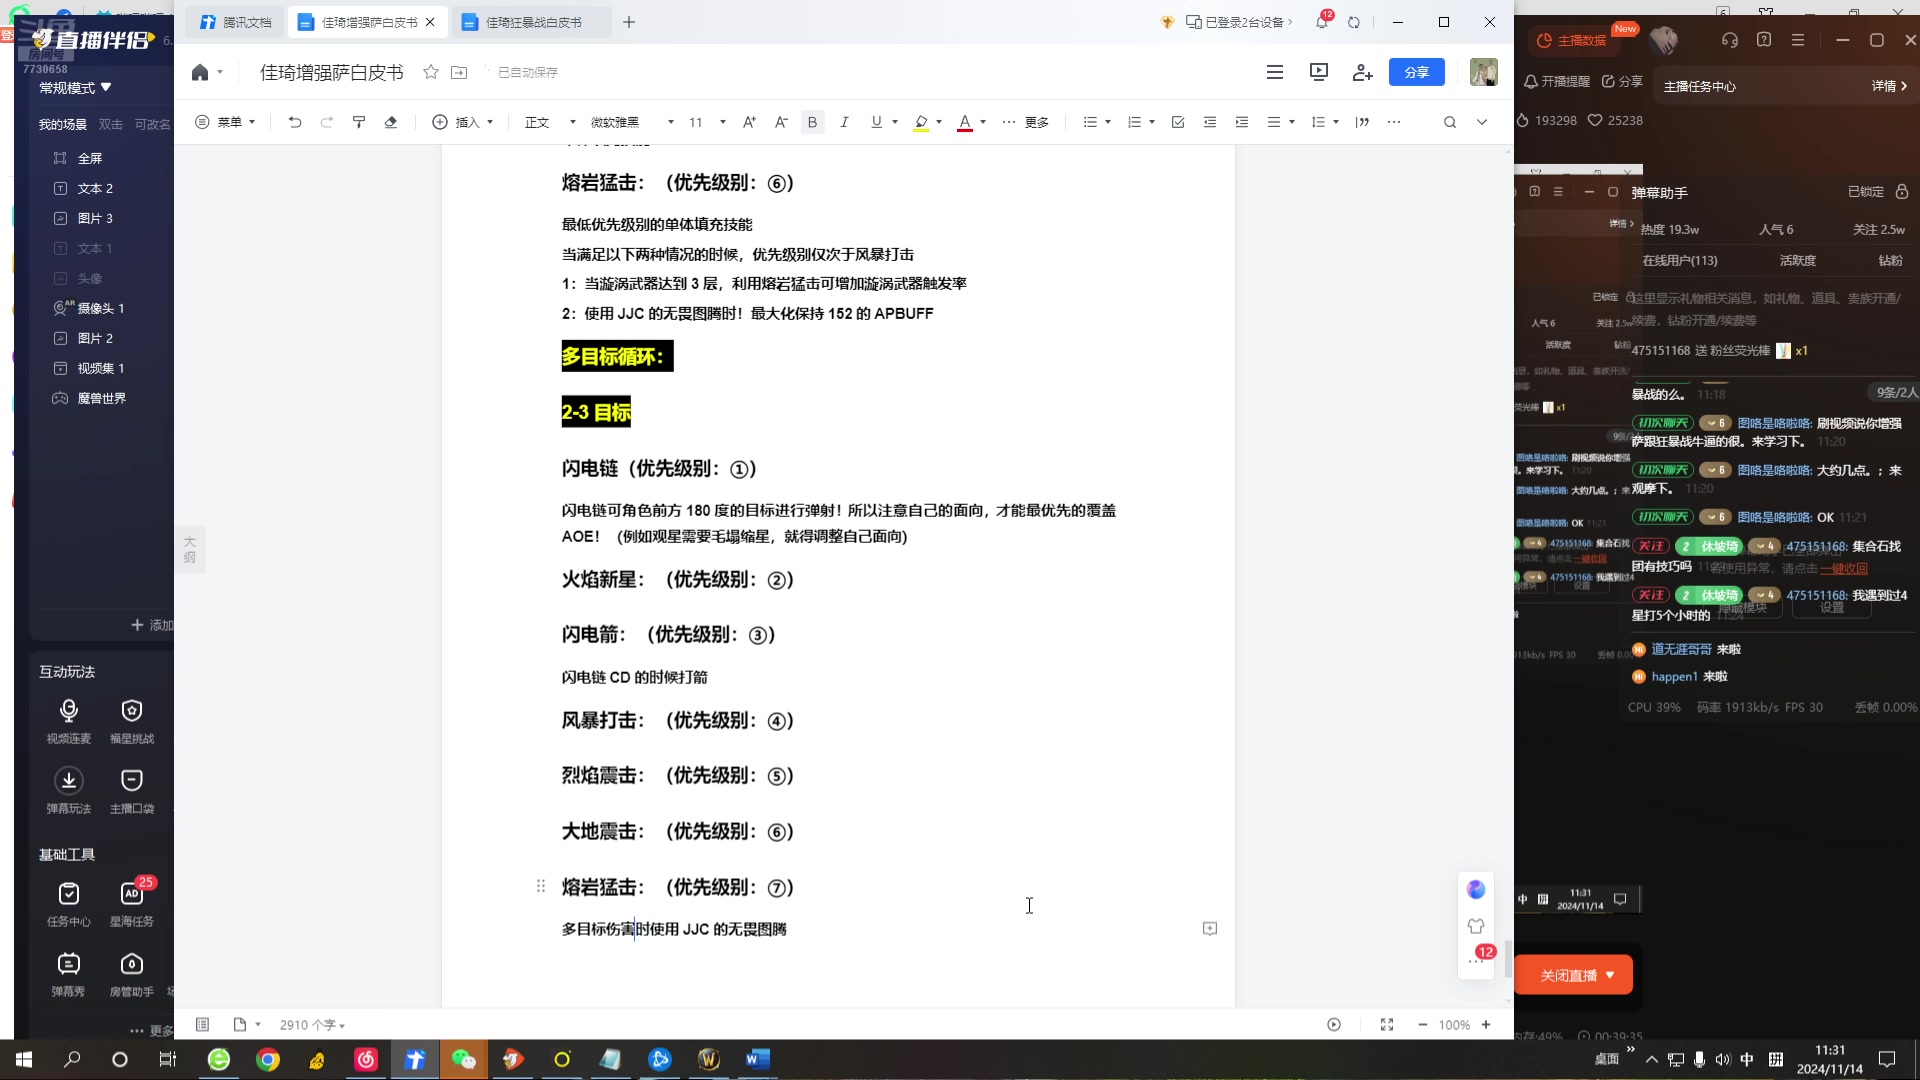Toggle italic formatting
This screenshot has height=1080, width=1920.
point(844,122)
